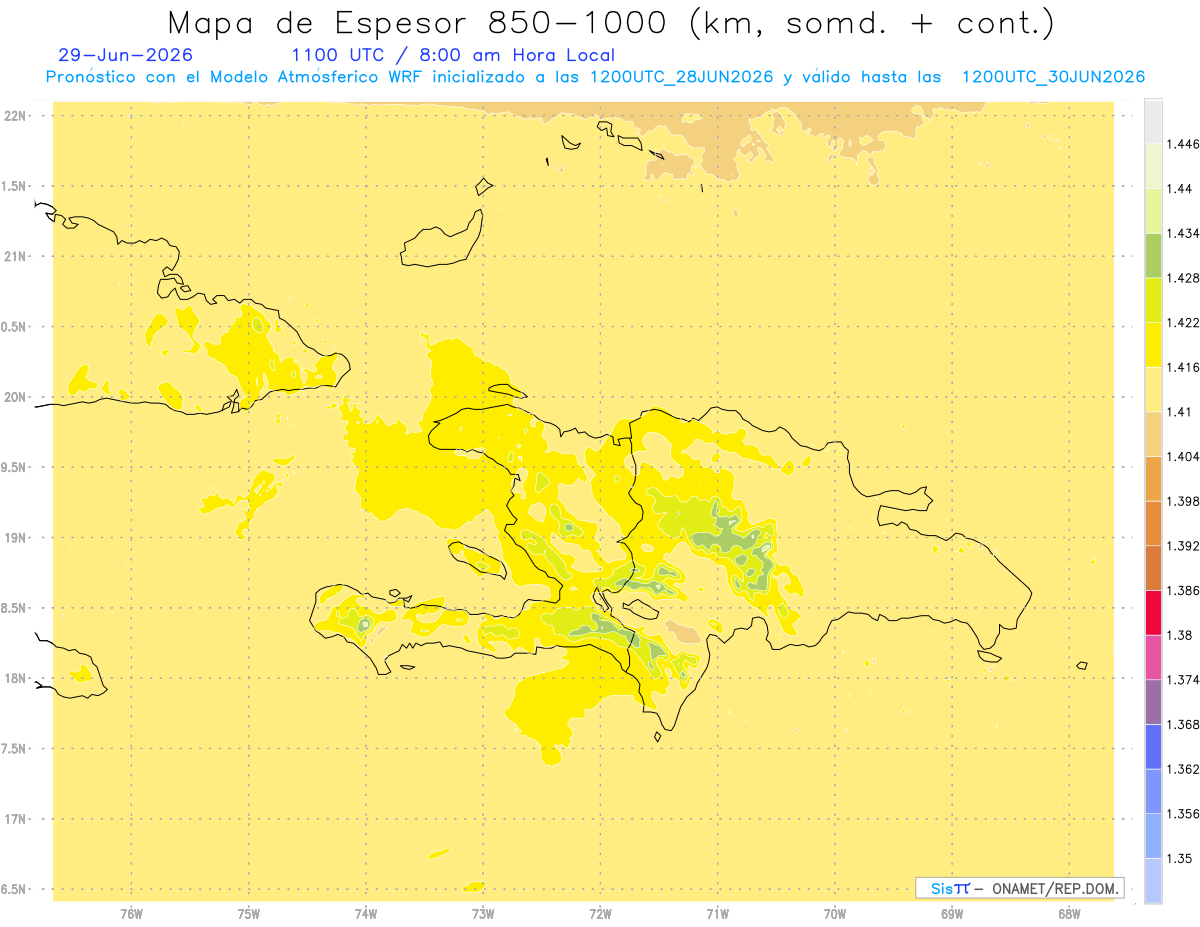This screenshot has height=927, width=1200.
Task: Select the date label '29-Jun-2026'
Action: click(x=126, y=55)
